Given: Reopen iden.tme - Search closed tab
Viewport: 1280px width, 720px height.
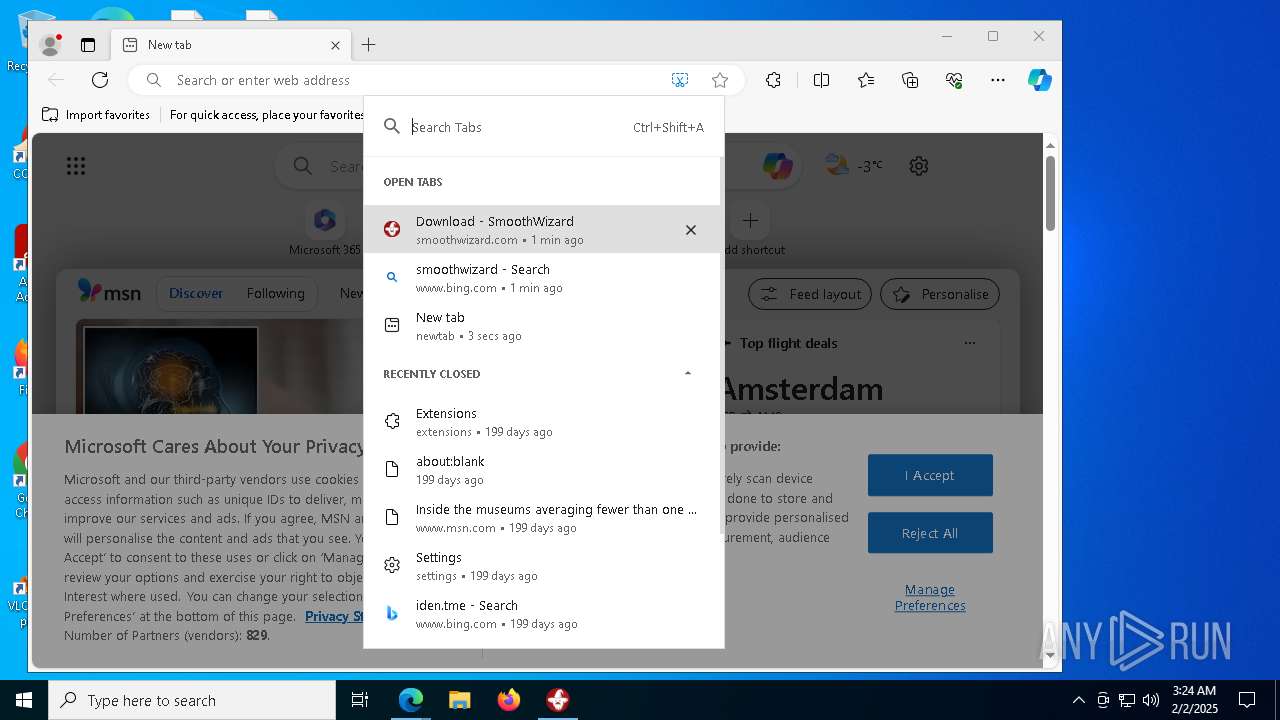Looking at the screenshot, I should pyautogui.click(x=542, y=614).
